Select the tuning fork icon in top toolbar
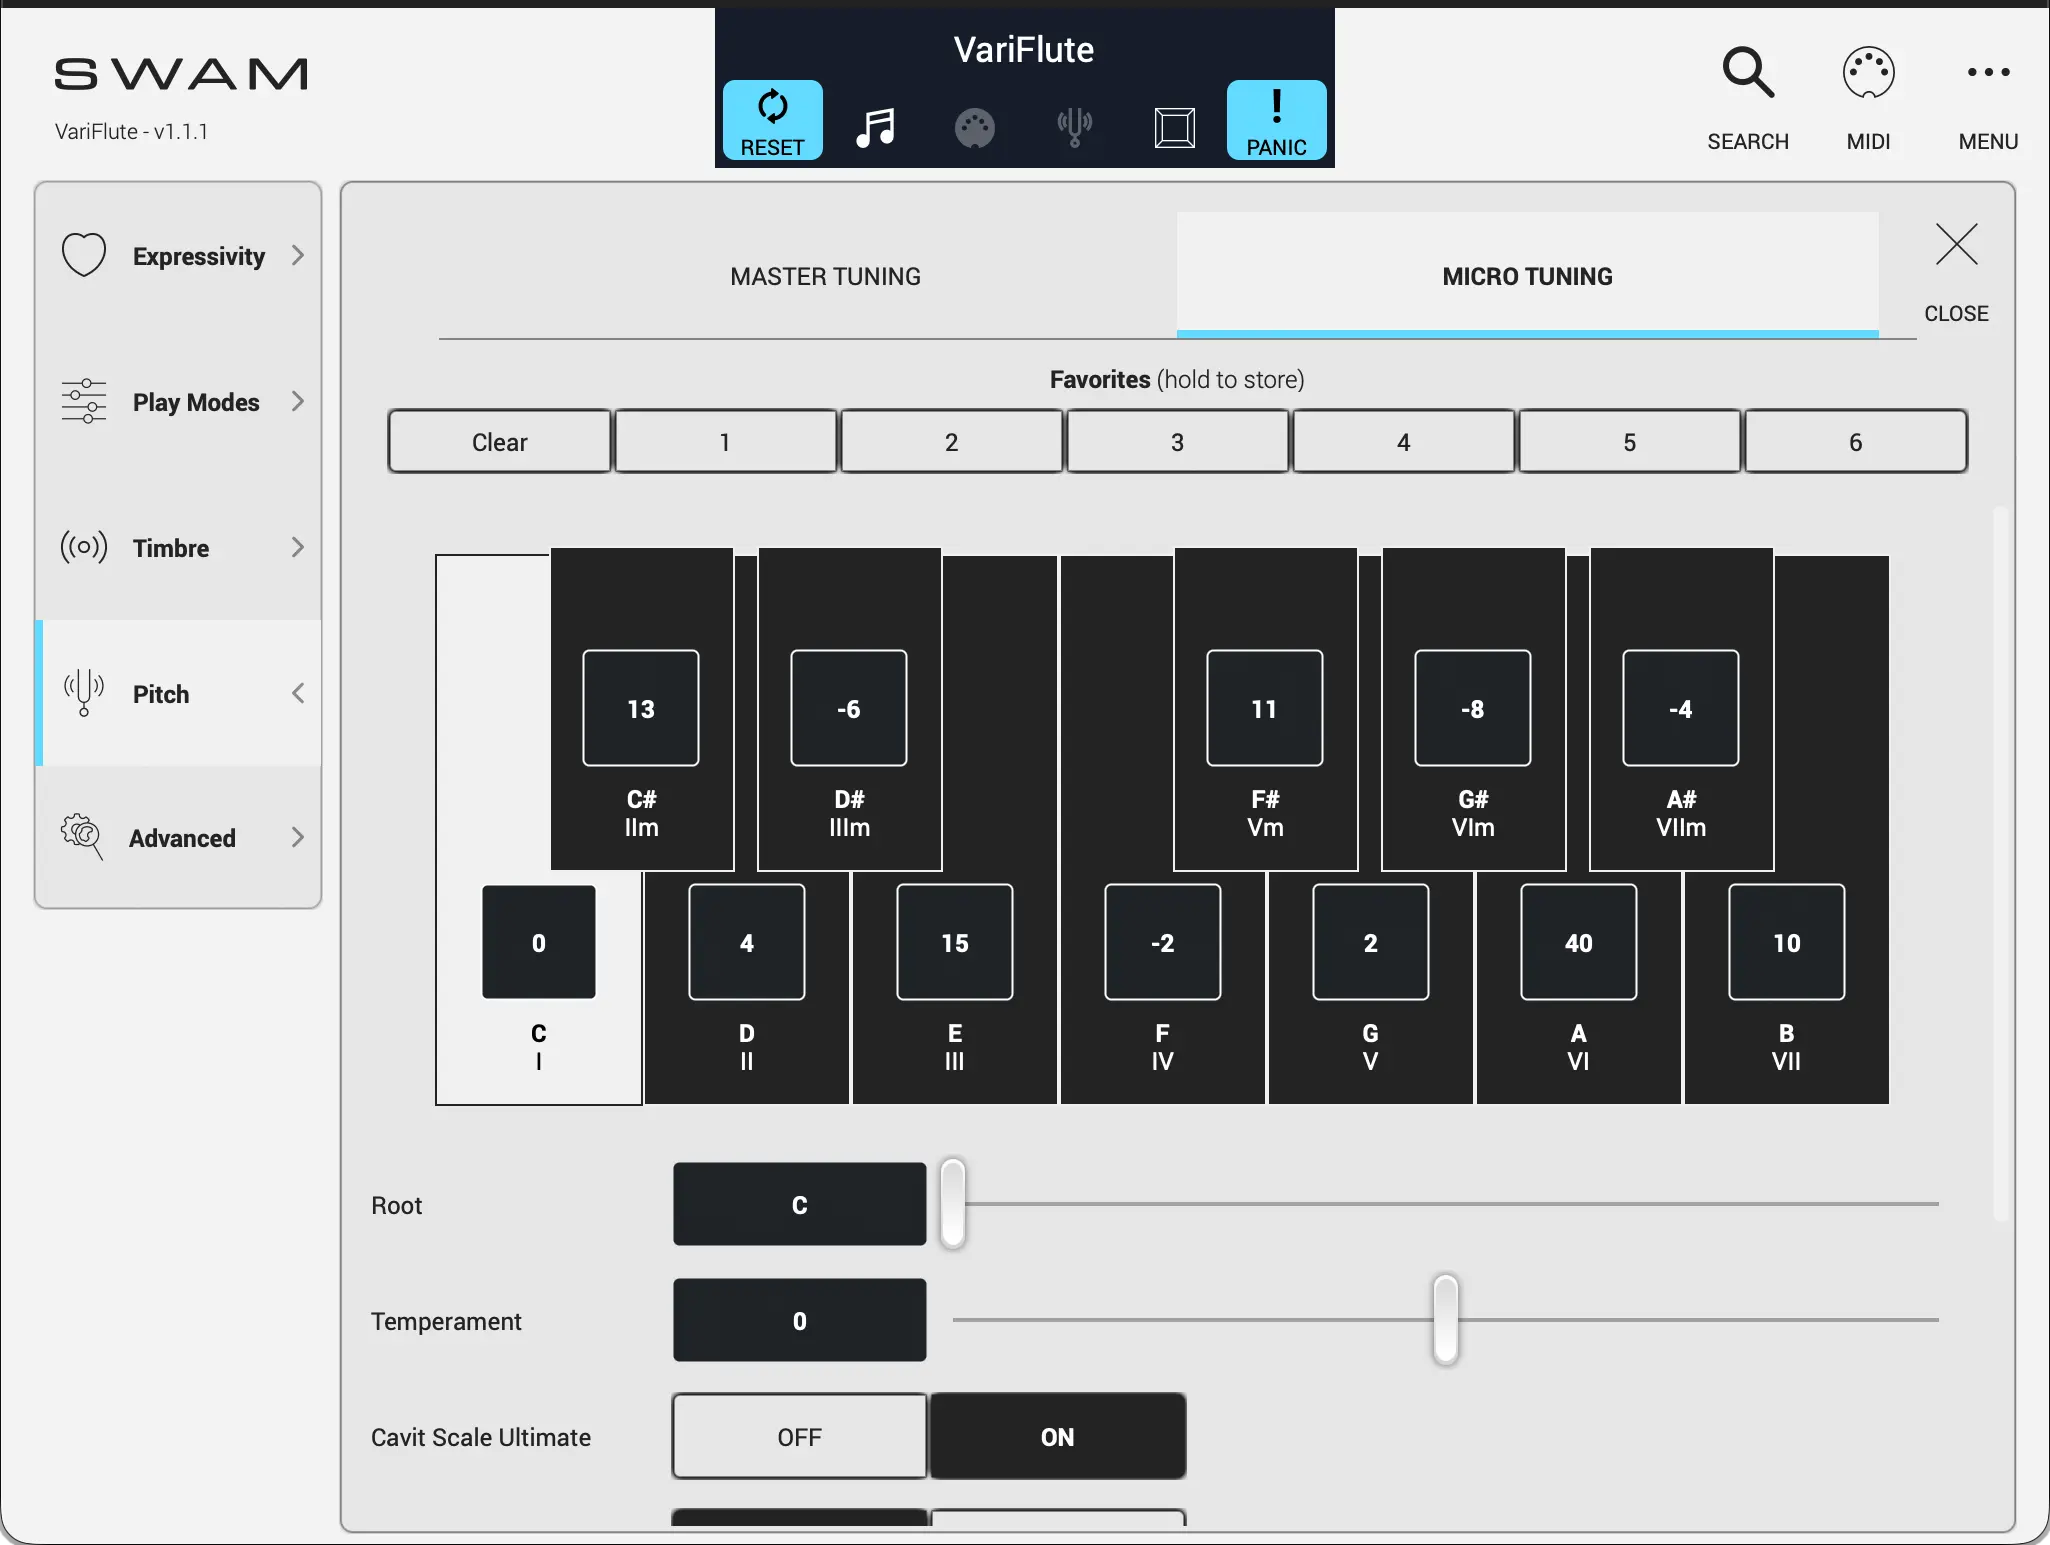2050x1545 pixels. click(x=1074, y=127)
